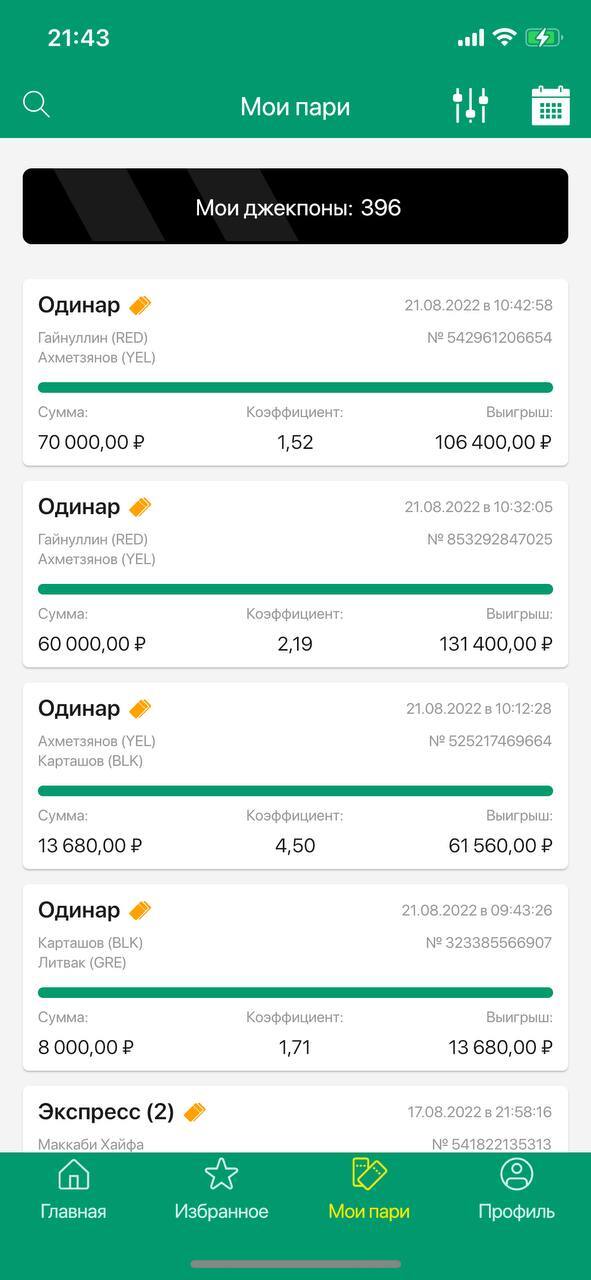Open the Мои джекпоны: 396 banner

coord(295,206)
